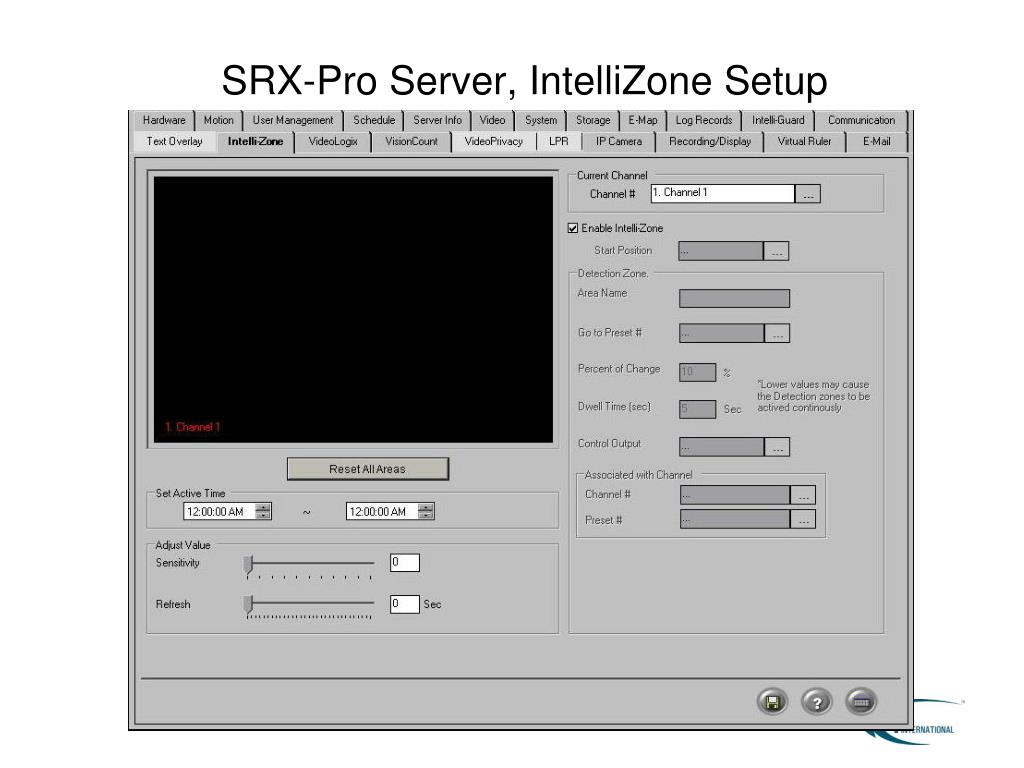This screenshot has width=1024, height=768.
Task: Open Go to Preset # browse button
Action: (x=777, y=333)
